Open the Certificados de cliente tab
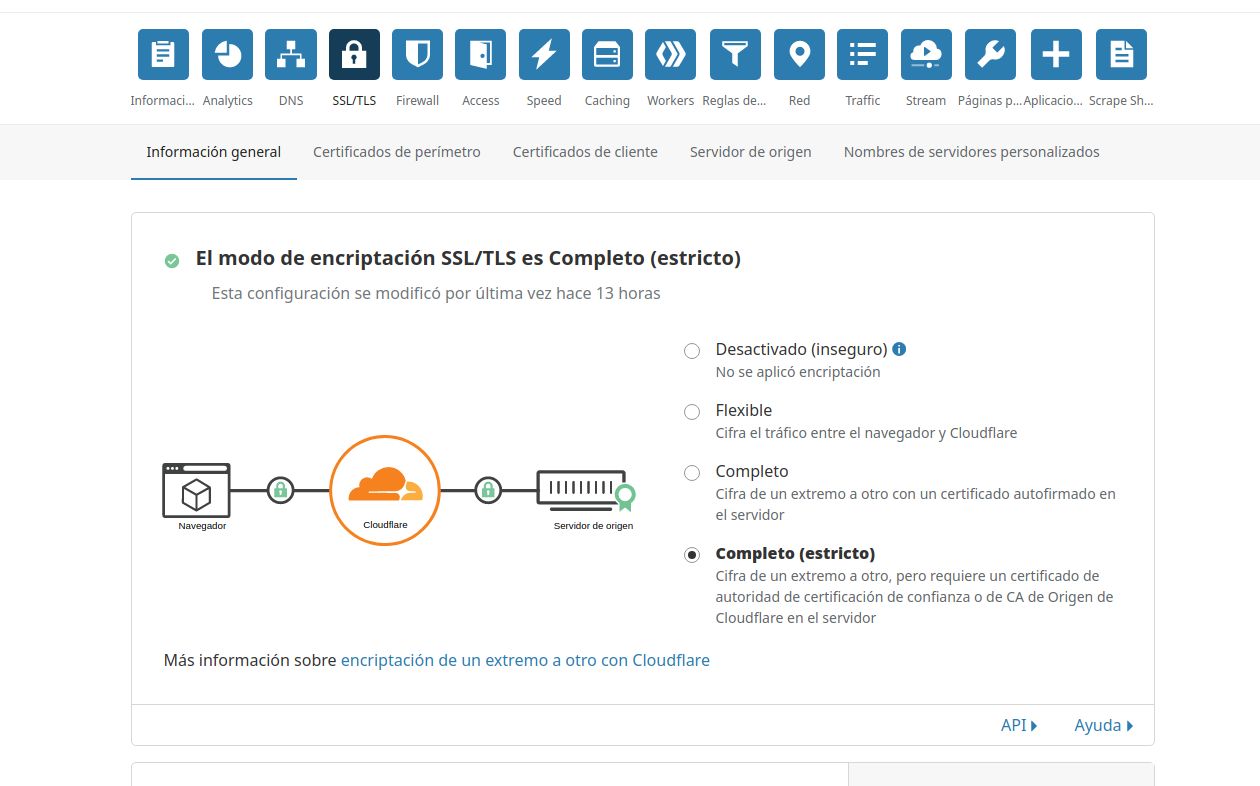Viewport: 1260px width, 786px height. (x=585, y=152)
